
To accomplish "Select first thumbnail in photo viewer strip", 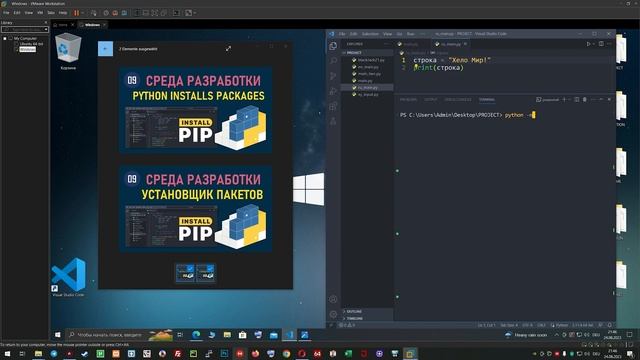I will [185, 273].
